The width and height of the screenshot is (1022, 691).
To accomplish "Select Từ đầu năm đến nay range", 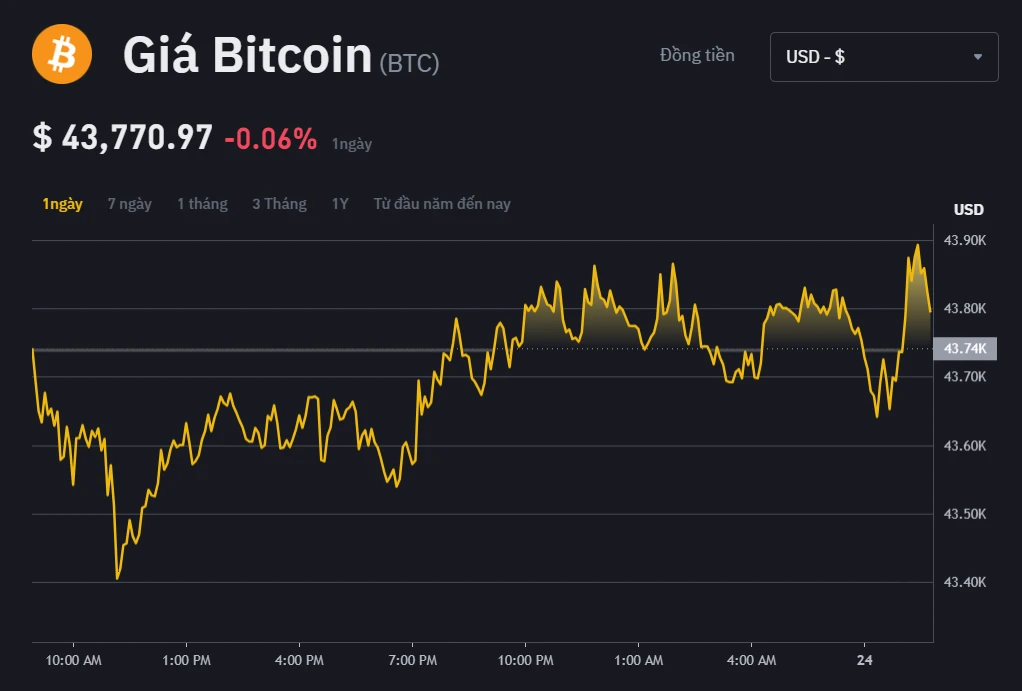I will (x=441, y=204).
